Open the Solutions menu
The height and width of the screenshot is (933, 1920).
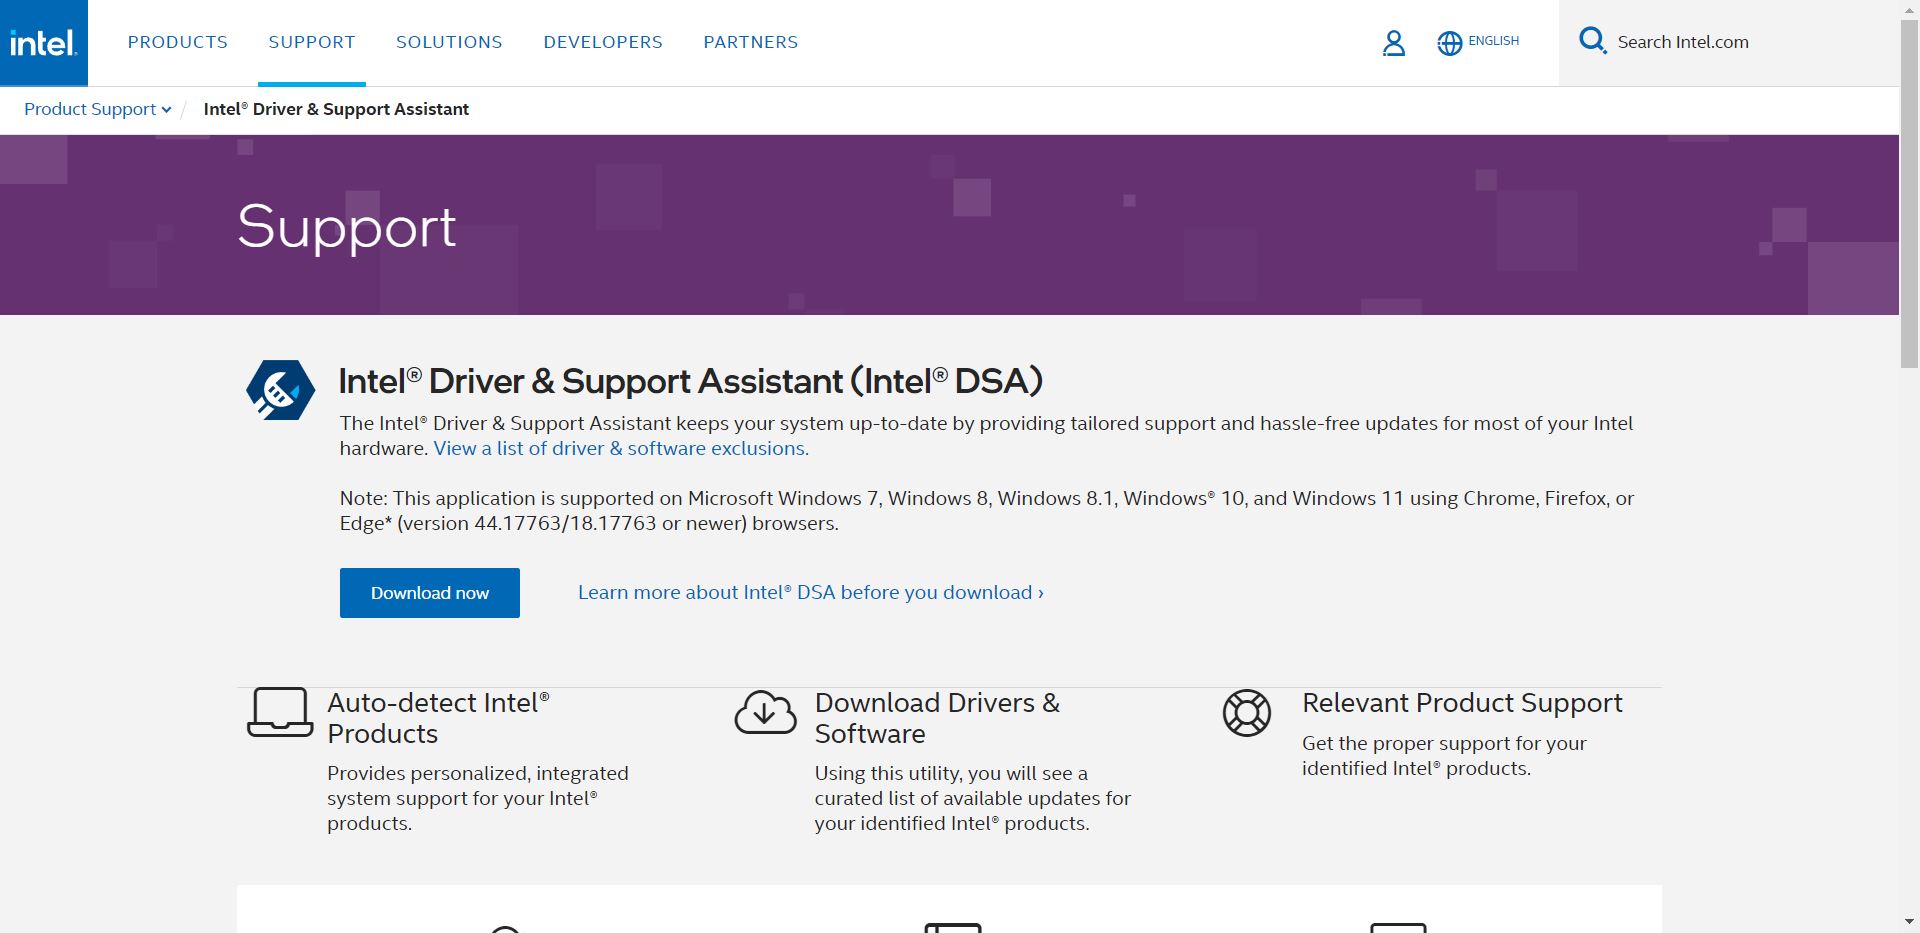click(449, 42)
